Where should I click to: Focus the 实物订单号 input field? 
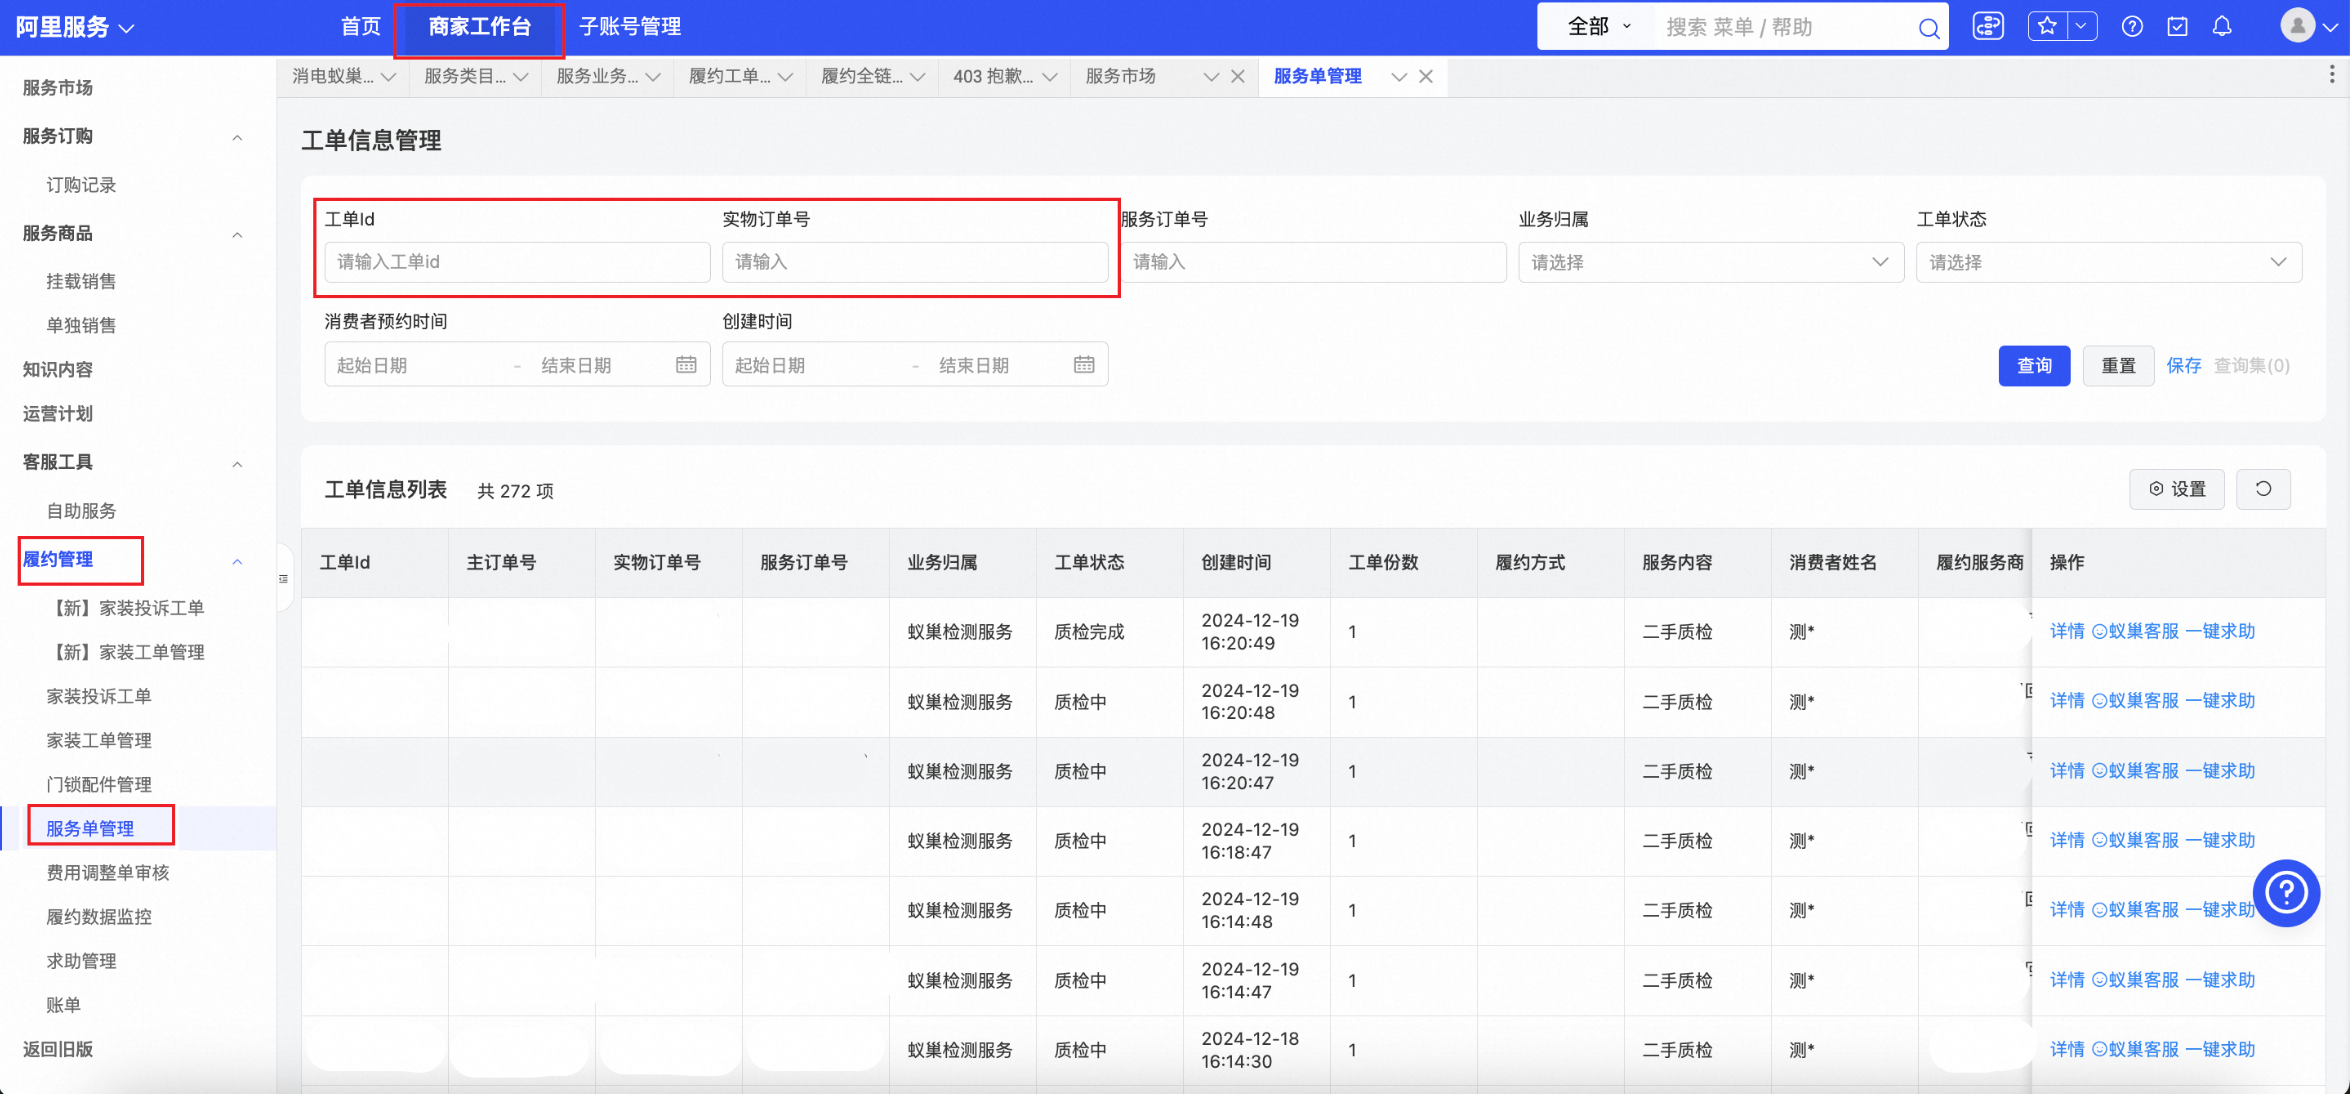(915, 262)
